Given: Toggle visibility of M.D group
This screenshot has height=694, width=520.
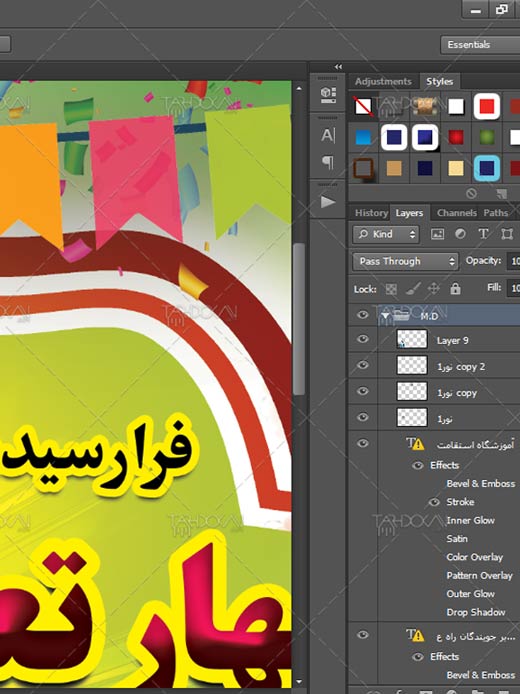Looking at the screenshot, I should [x=362, y=315].
